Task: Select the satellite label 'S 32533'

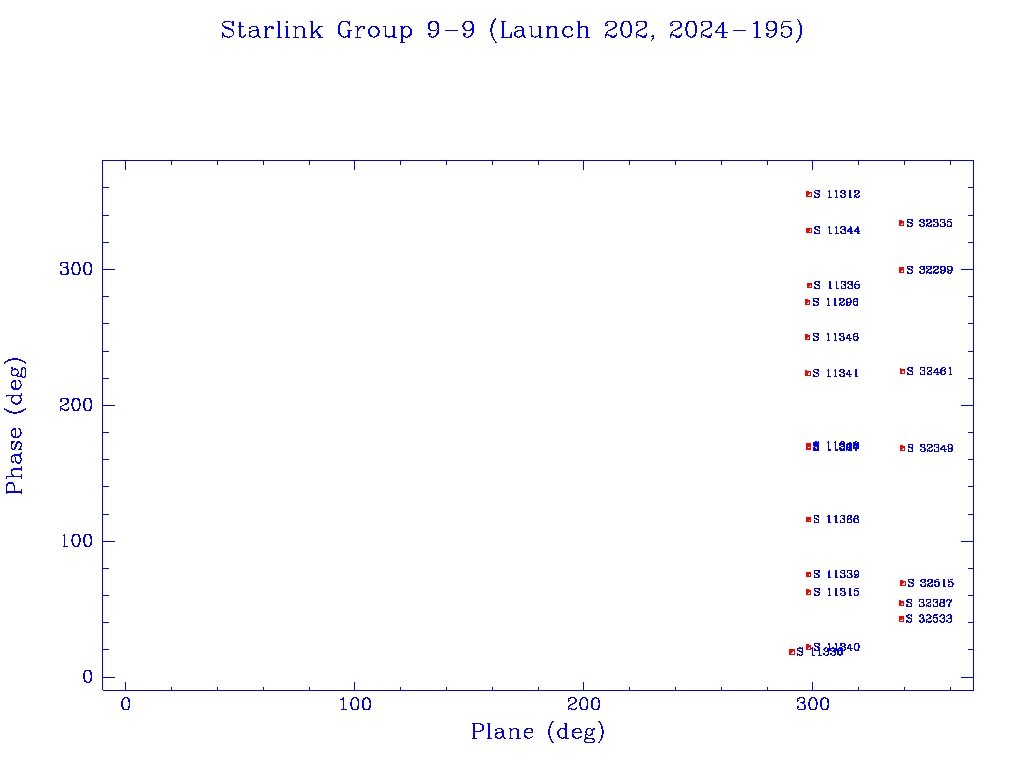Action: [929, 618]
